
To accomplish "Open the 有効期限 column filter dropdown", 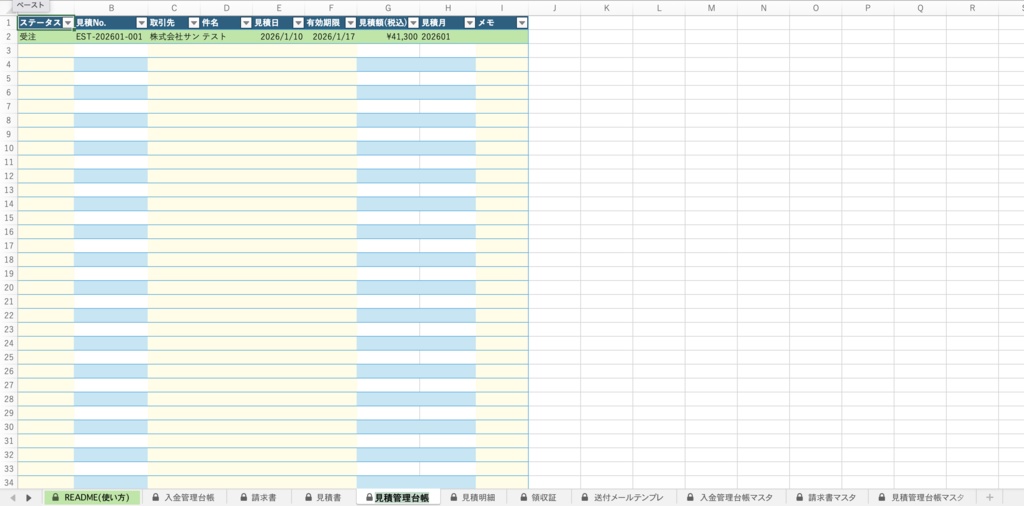I will coord(350,23).
